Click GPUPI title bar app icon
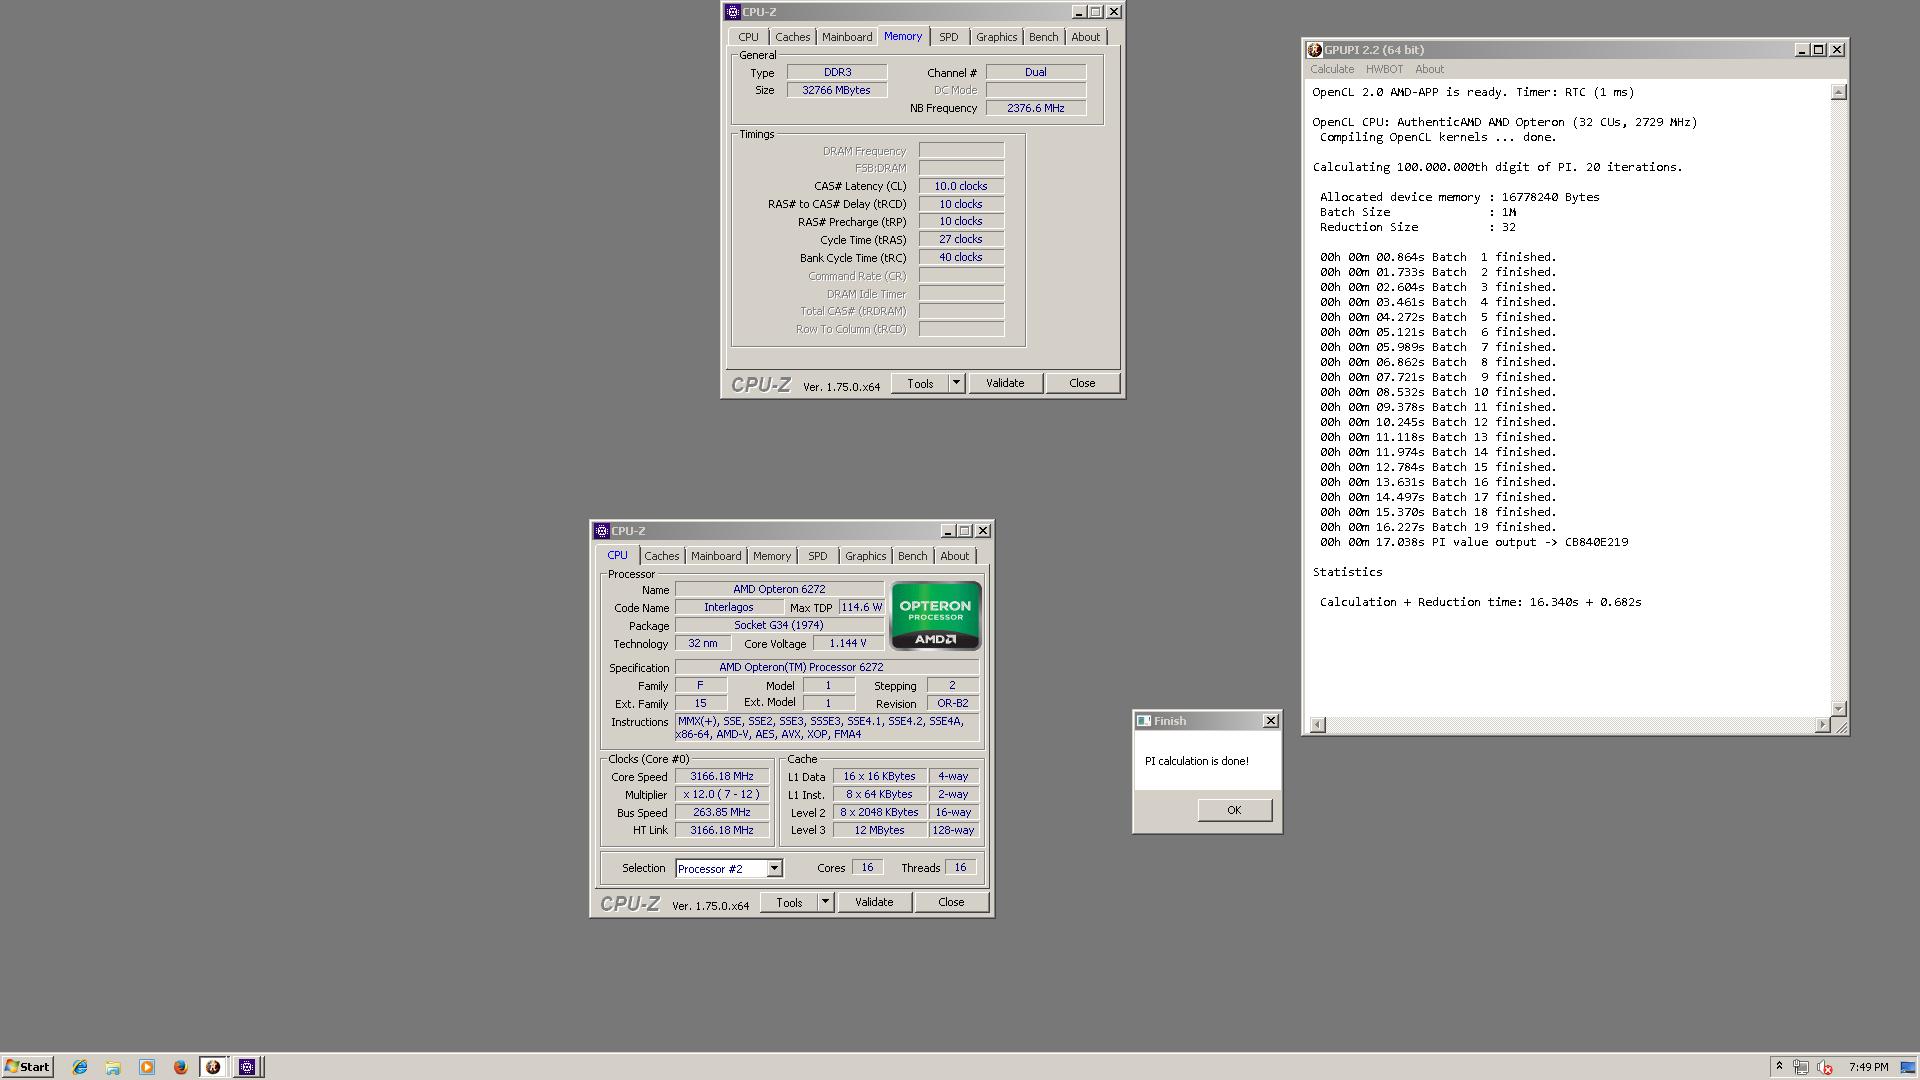Screen dimensions: 1920x1080 (x=1315, y=50)
